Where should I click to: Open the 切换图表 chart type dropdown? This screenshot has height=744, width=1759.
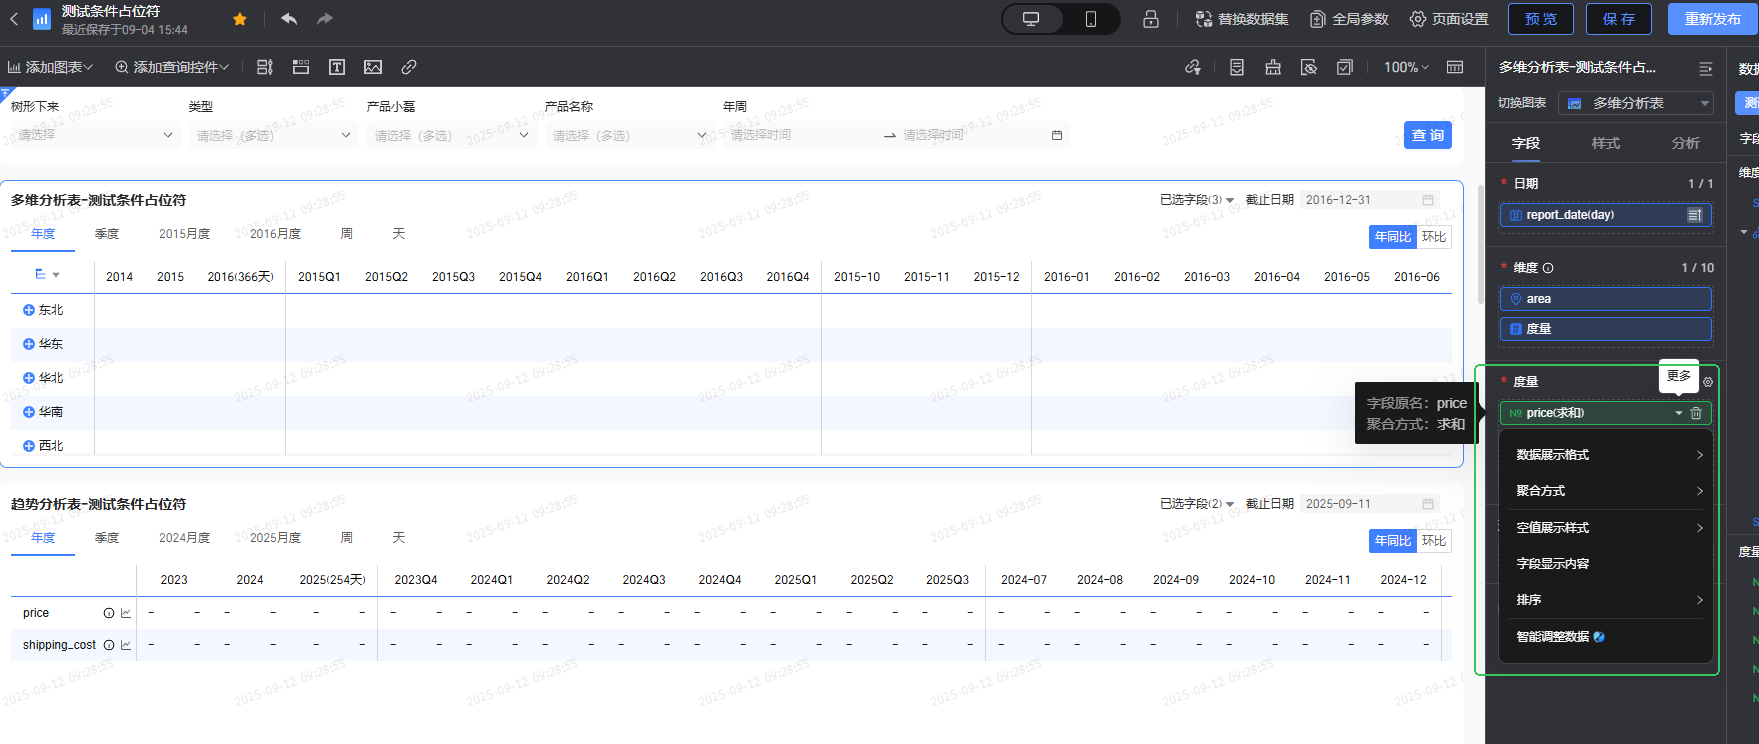(x=1636, y=103)
